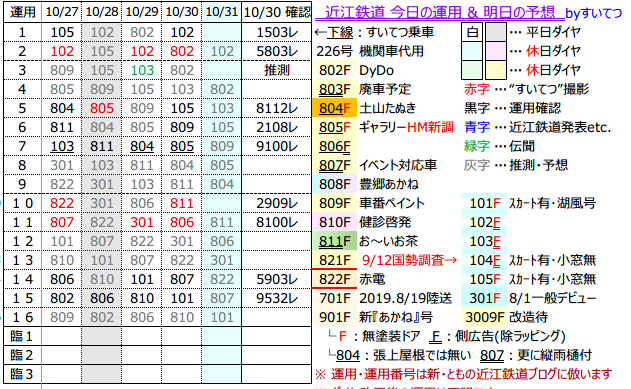Click the 9/12国勢調査→ red note
The image size is (631, 389).
coord(410,261)
